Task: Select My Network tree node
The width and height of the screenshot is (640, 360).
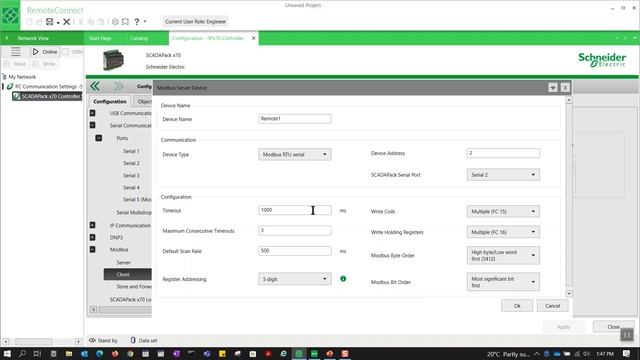Action: tap(22, 77)
